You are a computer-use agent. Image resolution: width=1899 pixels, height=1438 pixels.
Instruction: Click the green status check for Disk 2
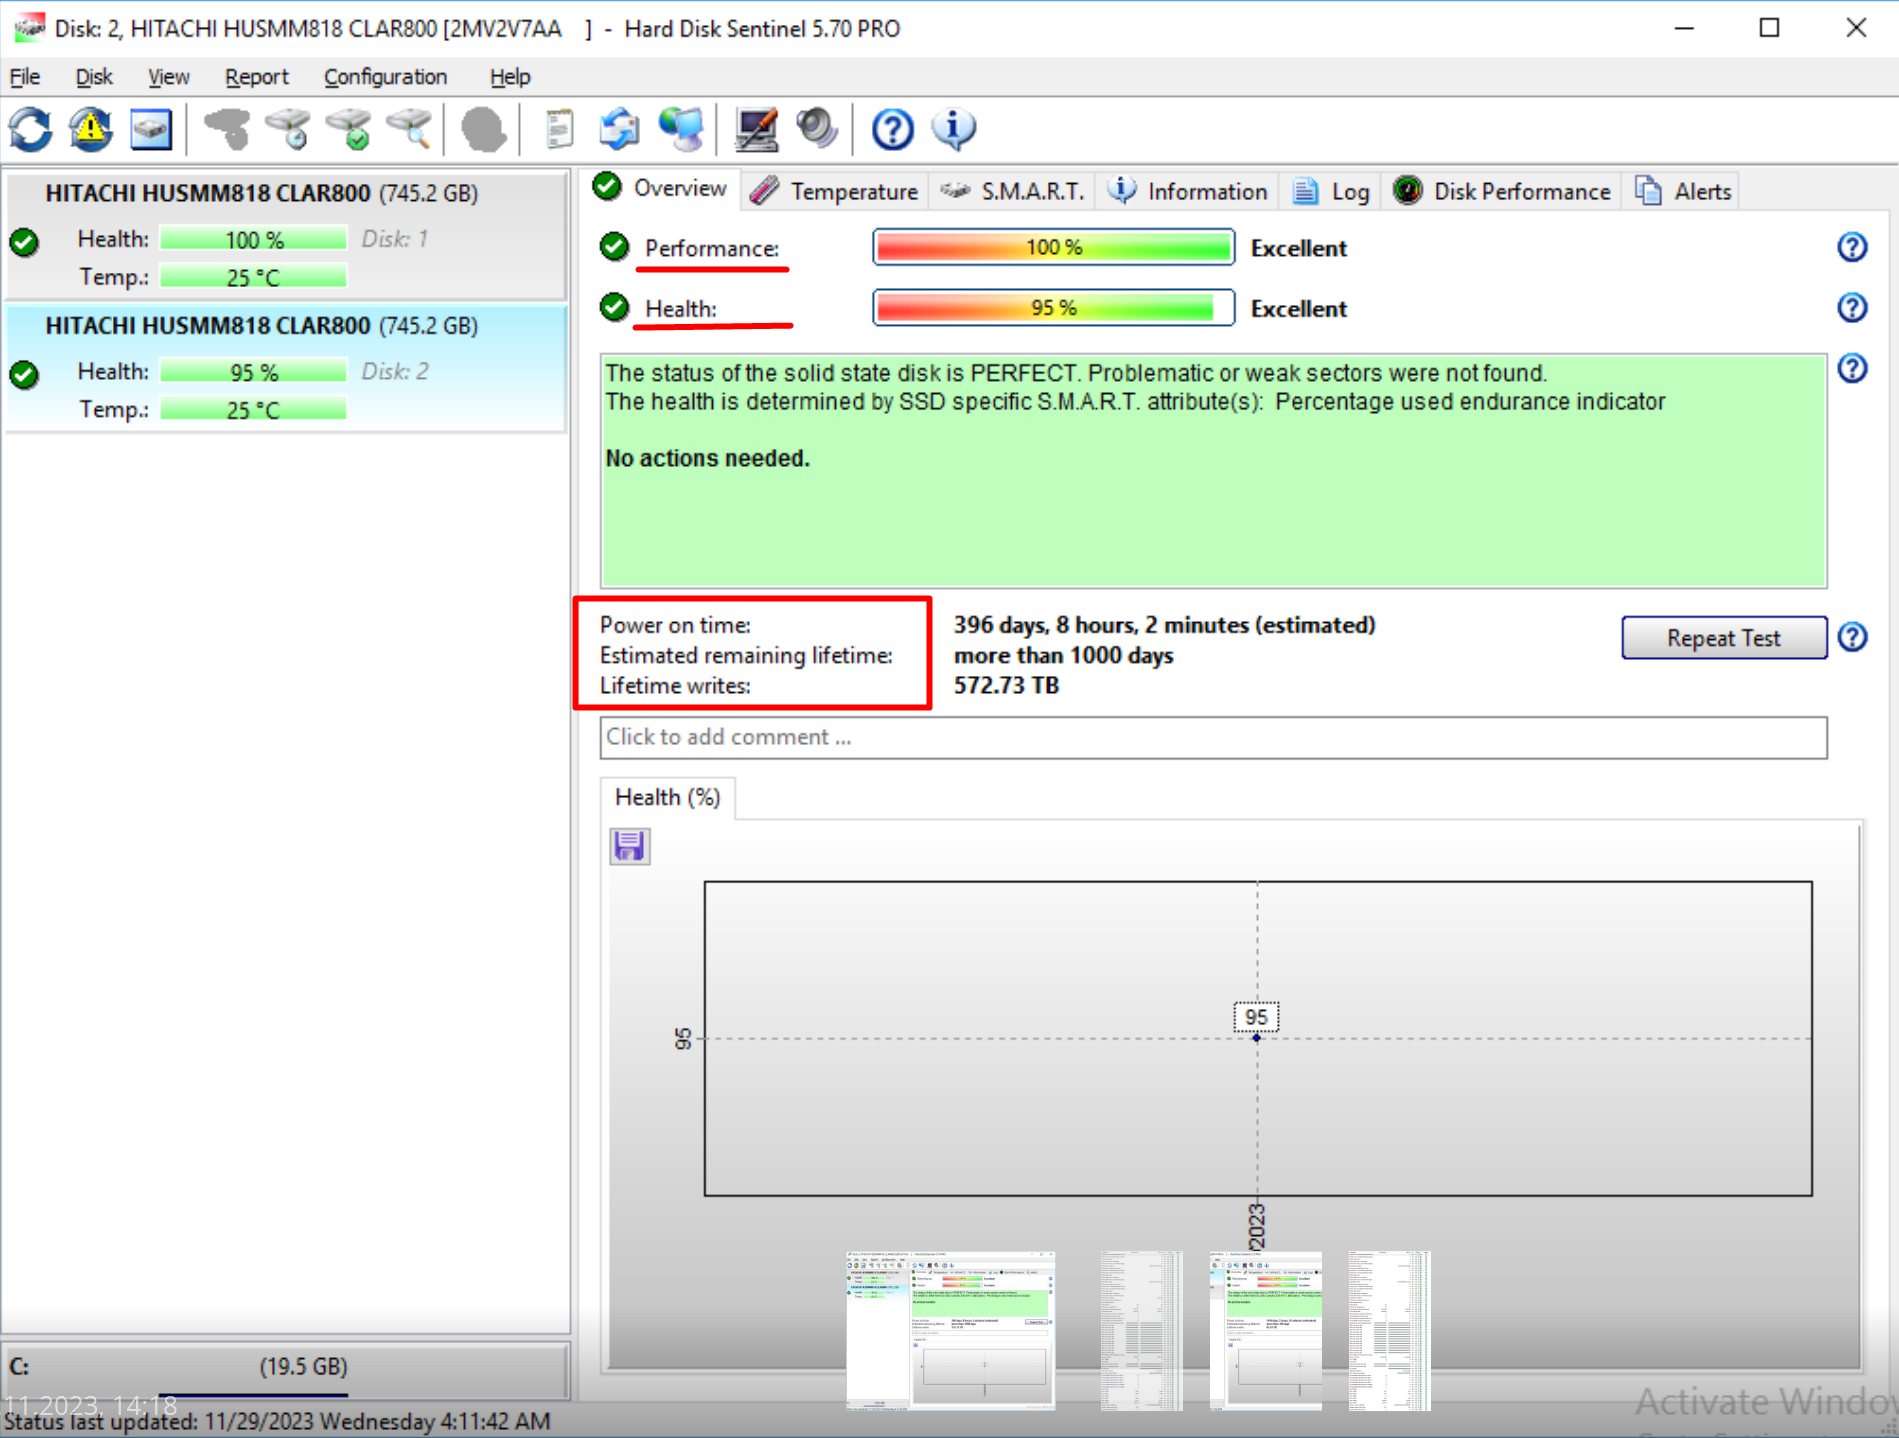click(x=24, y=375)
